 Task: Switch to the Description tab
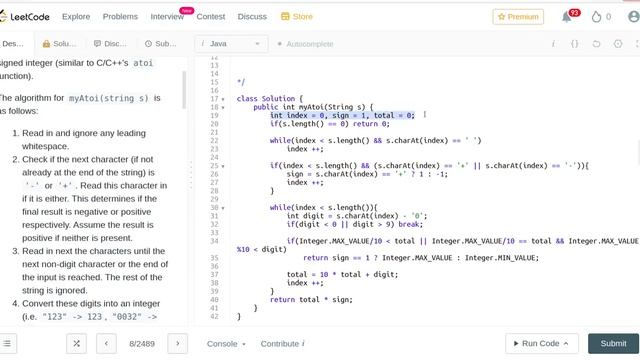(x=13, y=44)
